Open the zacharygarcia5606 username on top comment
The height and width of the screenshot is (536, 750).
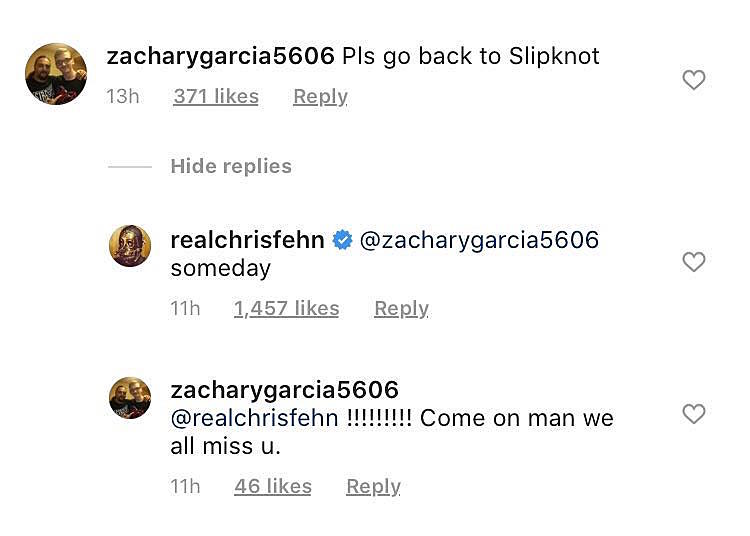tap(220, 56)
